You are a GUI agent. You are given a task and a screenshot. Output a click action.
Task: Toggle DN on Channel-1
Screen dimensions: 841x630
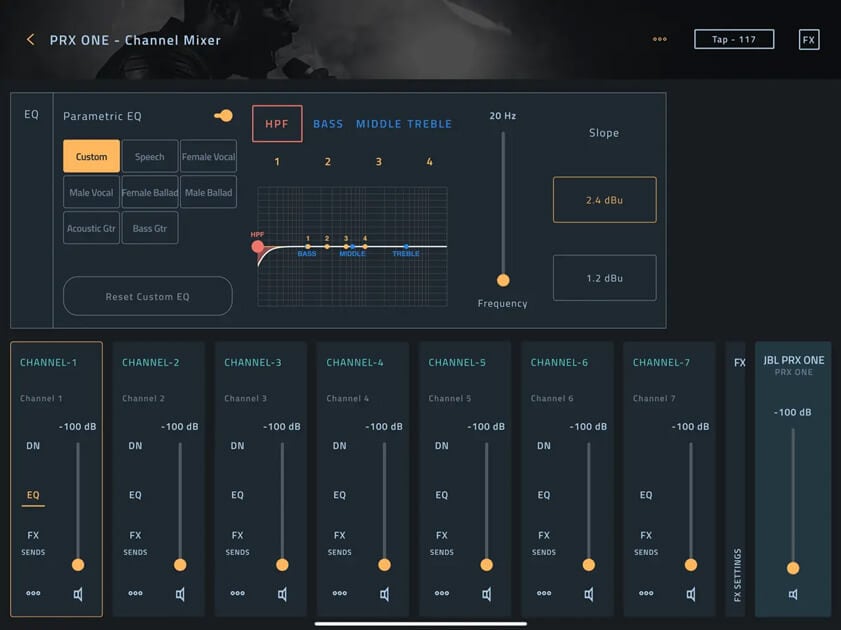(33, 446)
